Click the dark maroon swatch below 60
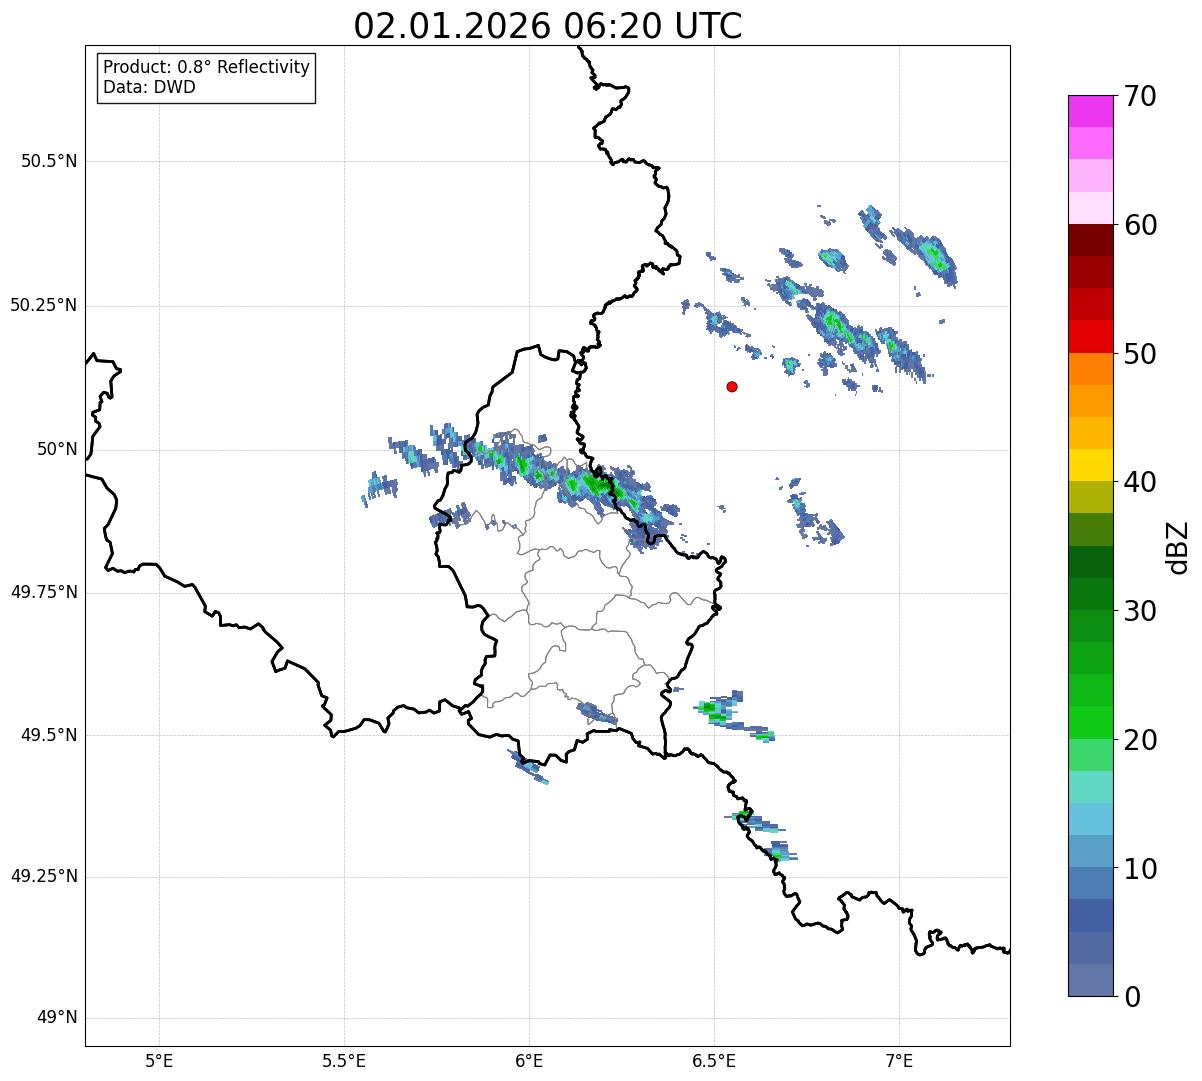This screenshot has width=1202, height=1081. 1090,240
